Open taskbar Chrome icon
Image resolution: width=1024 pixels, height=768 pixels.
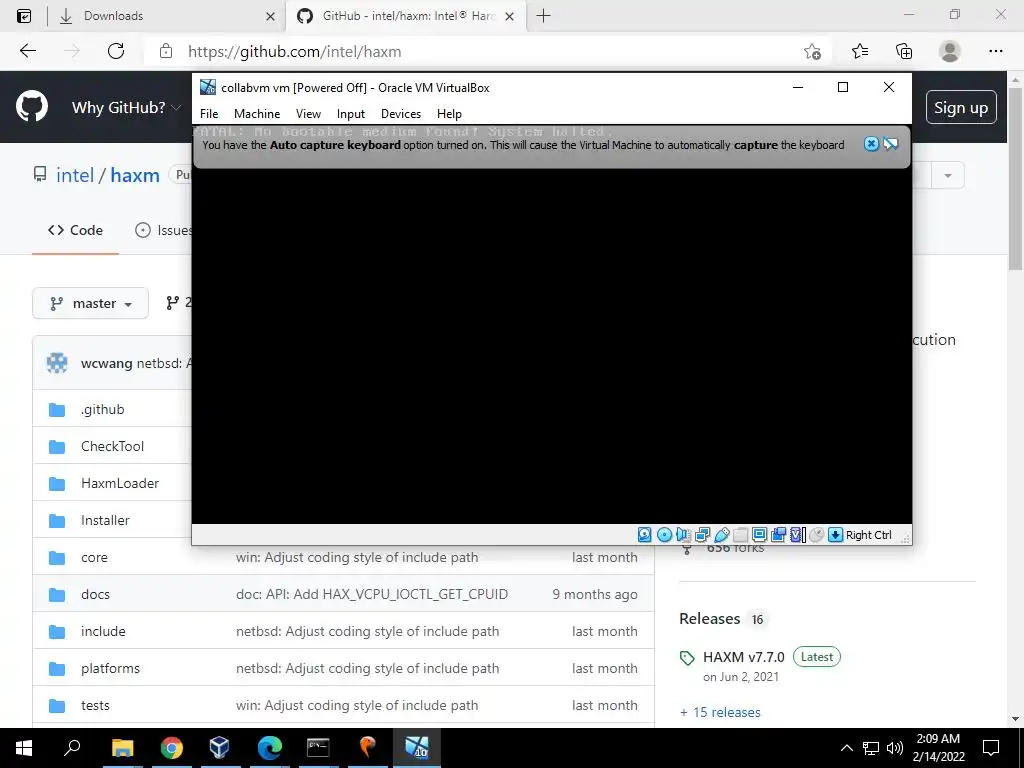click(x=171, y=748)
